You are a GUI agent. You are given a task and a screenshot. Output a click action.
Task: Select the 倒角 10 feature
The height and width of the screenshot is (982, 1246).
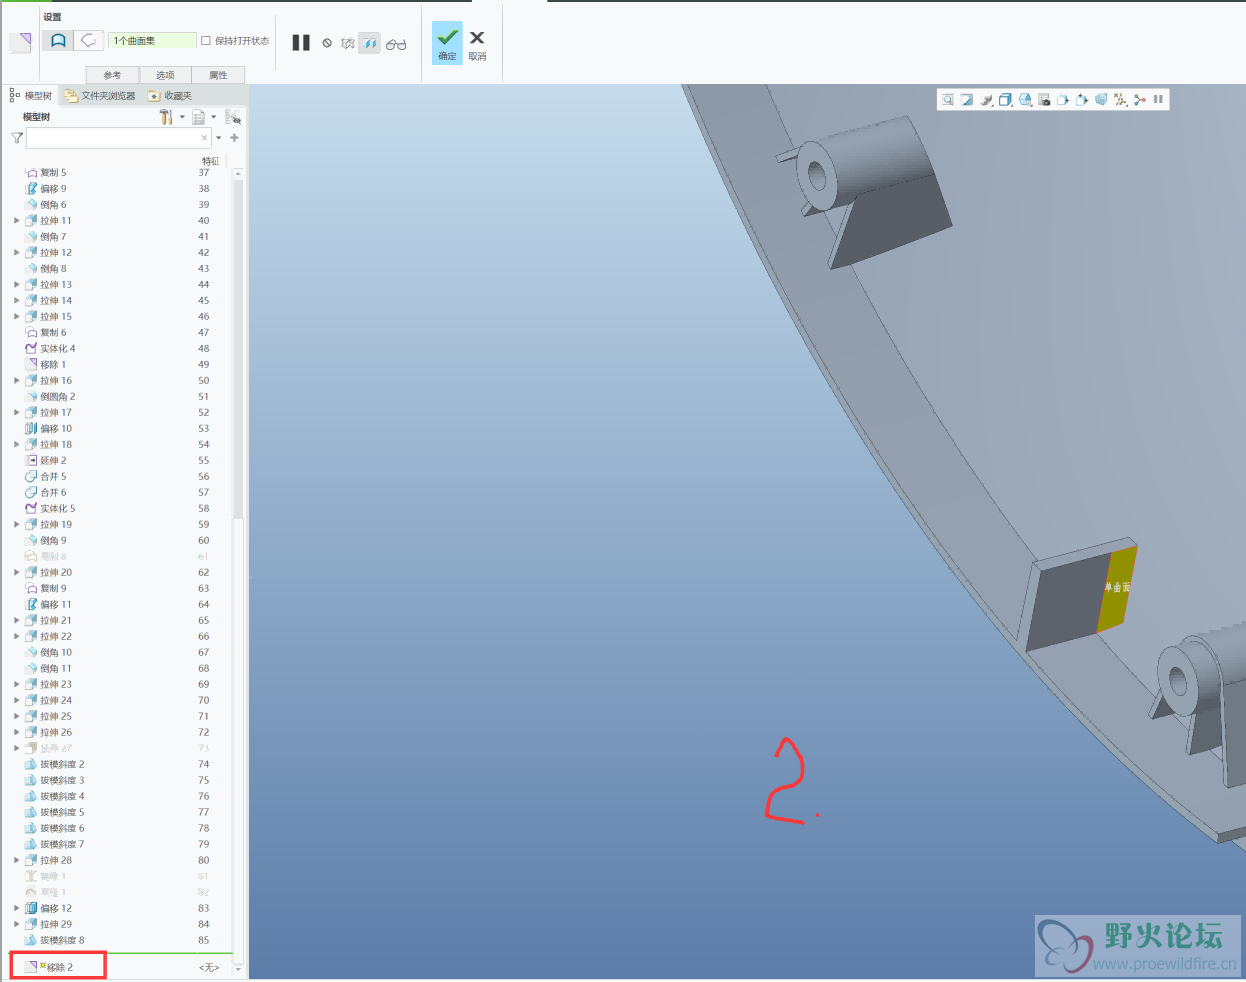point(49,653)
